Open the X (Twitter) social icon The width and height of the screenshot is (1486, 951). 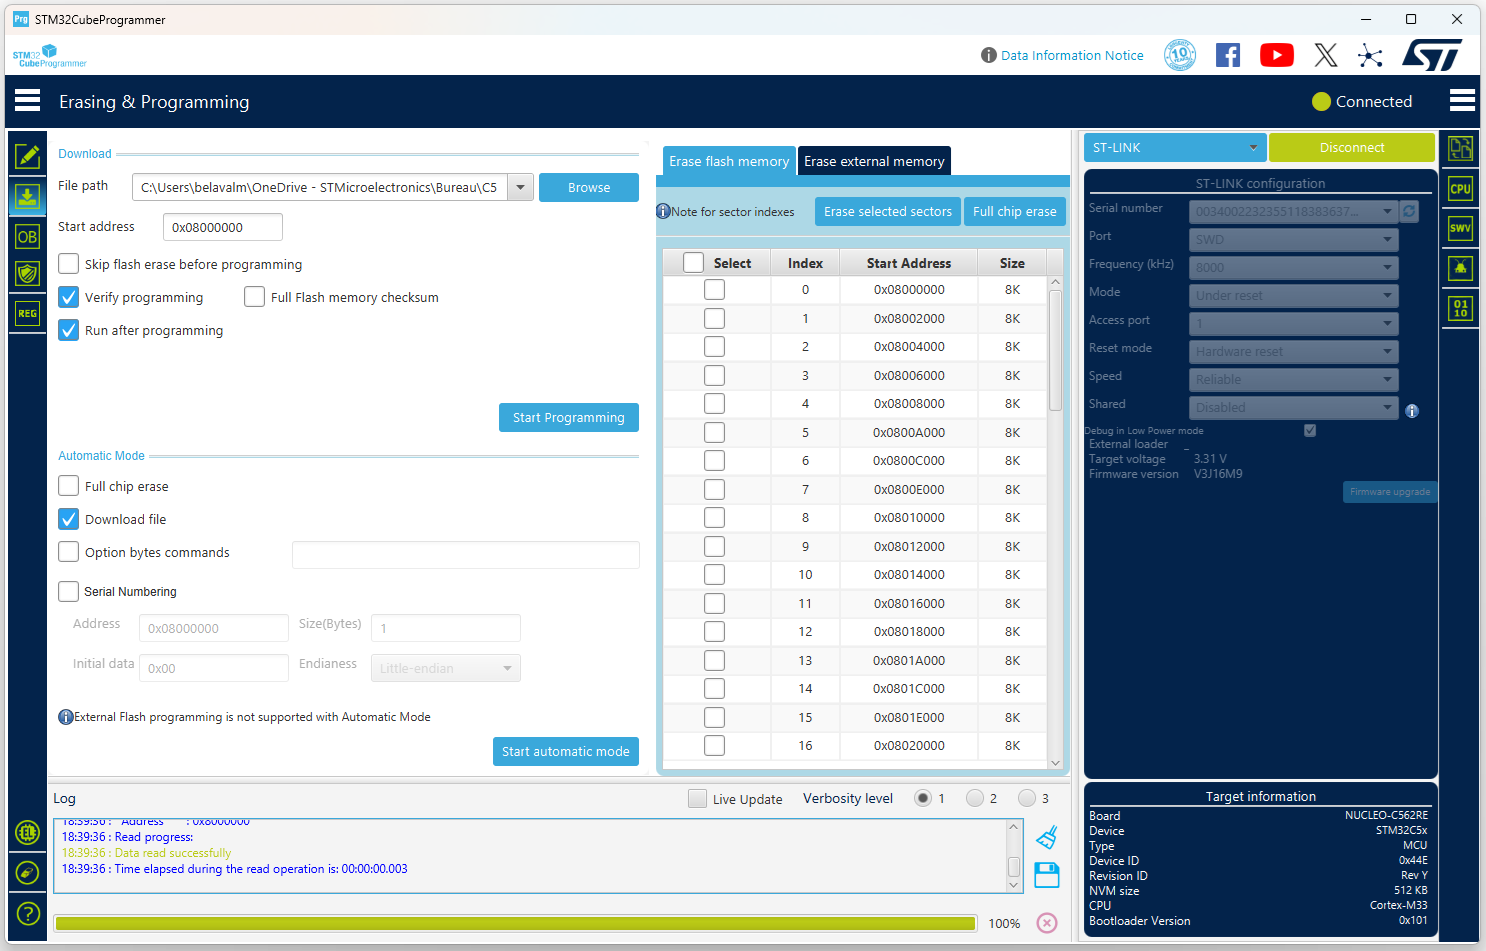1326,55
